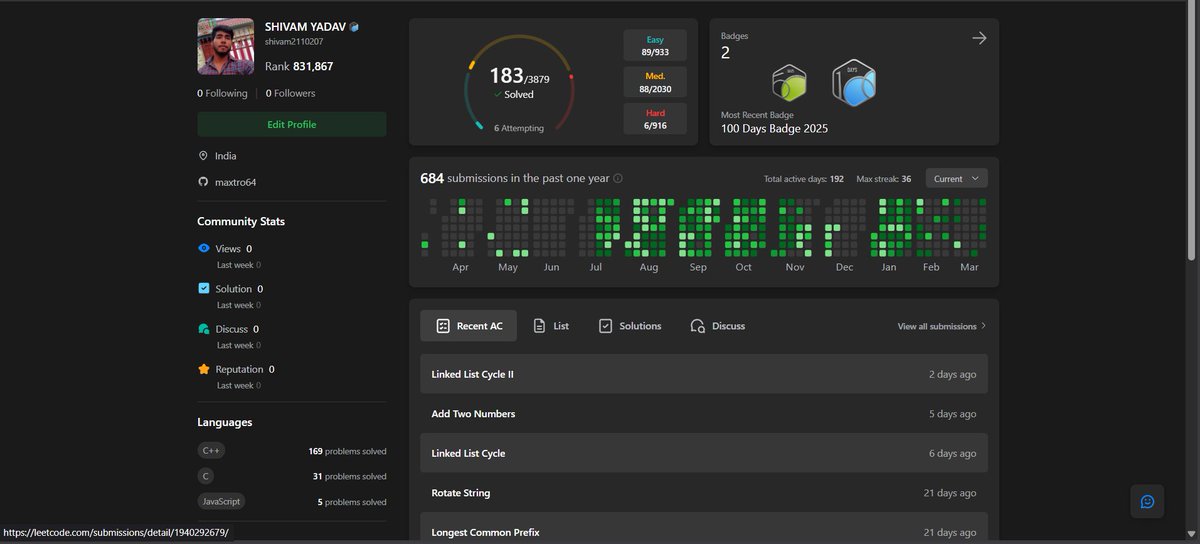
Task: Open the Current year dropdown
Action: pos(957,178)
